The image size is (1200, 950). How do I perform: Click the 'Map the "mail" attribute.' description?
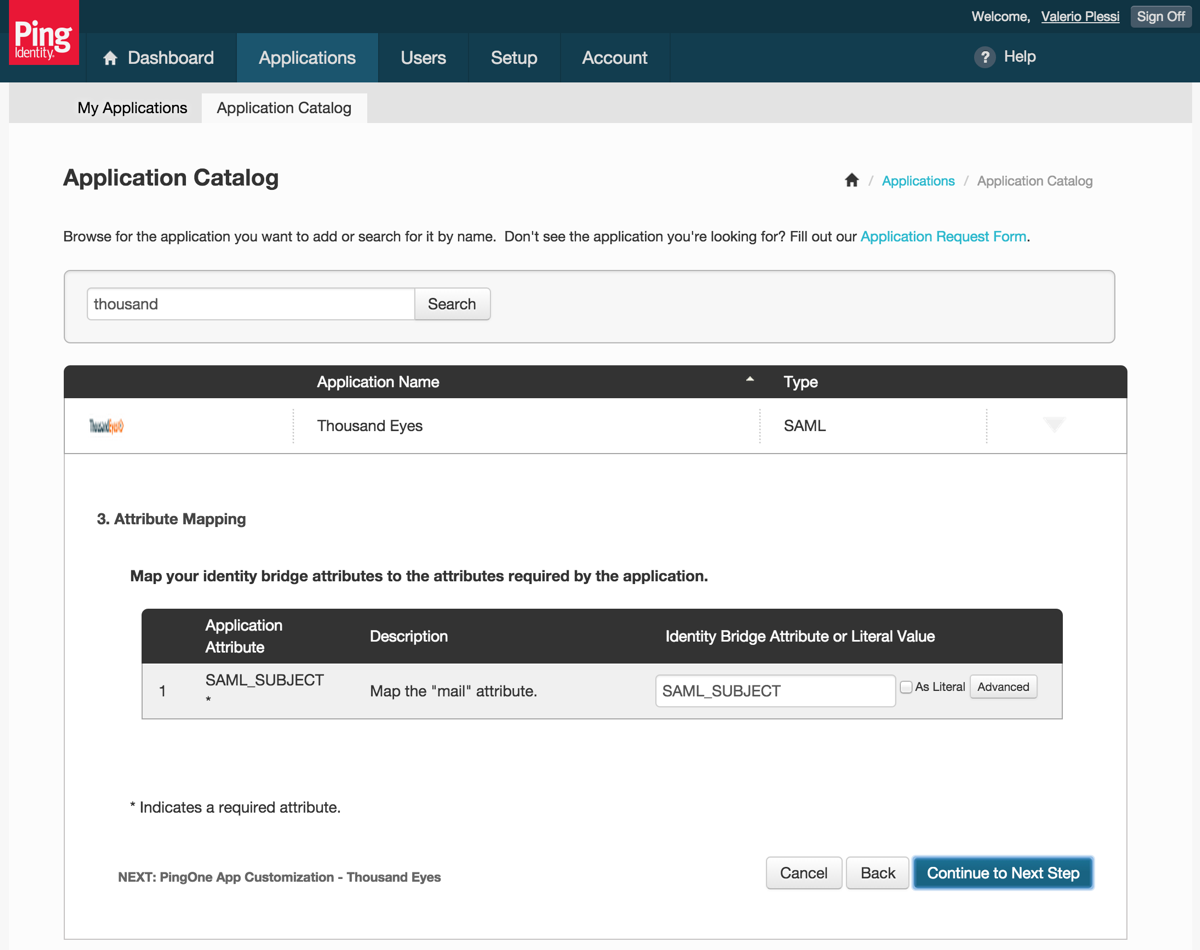point(453,691)
